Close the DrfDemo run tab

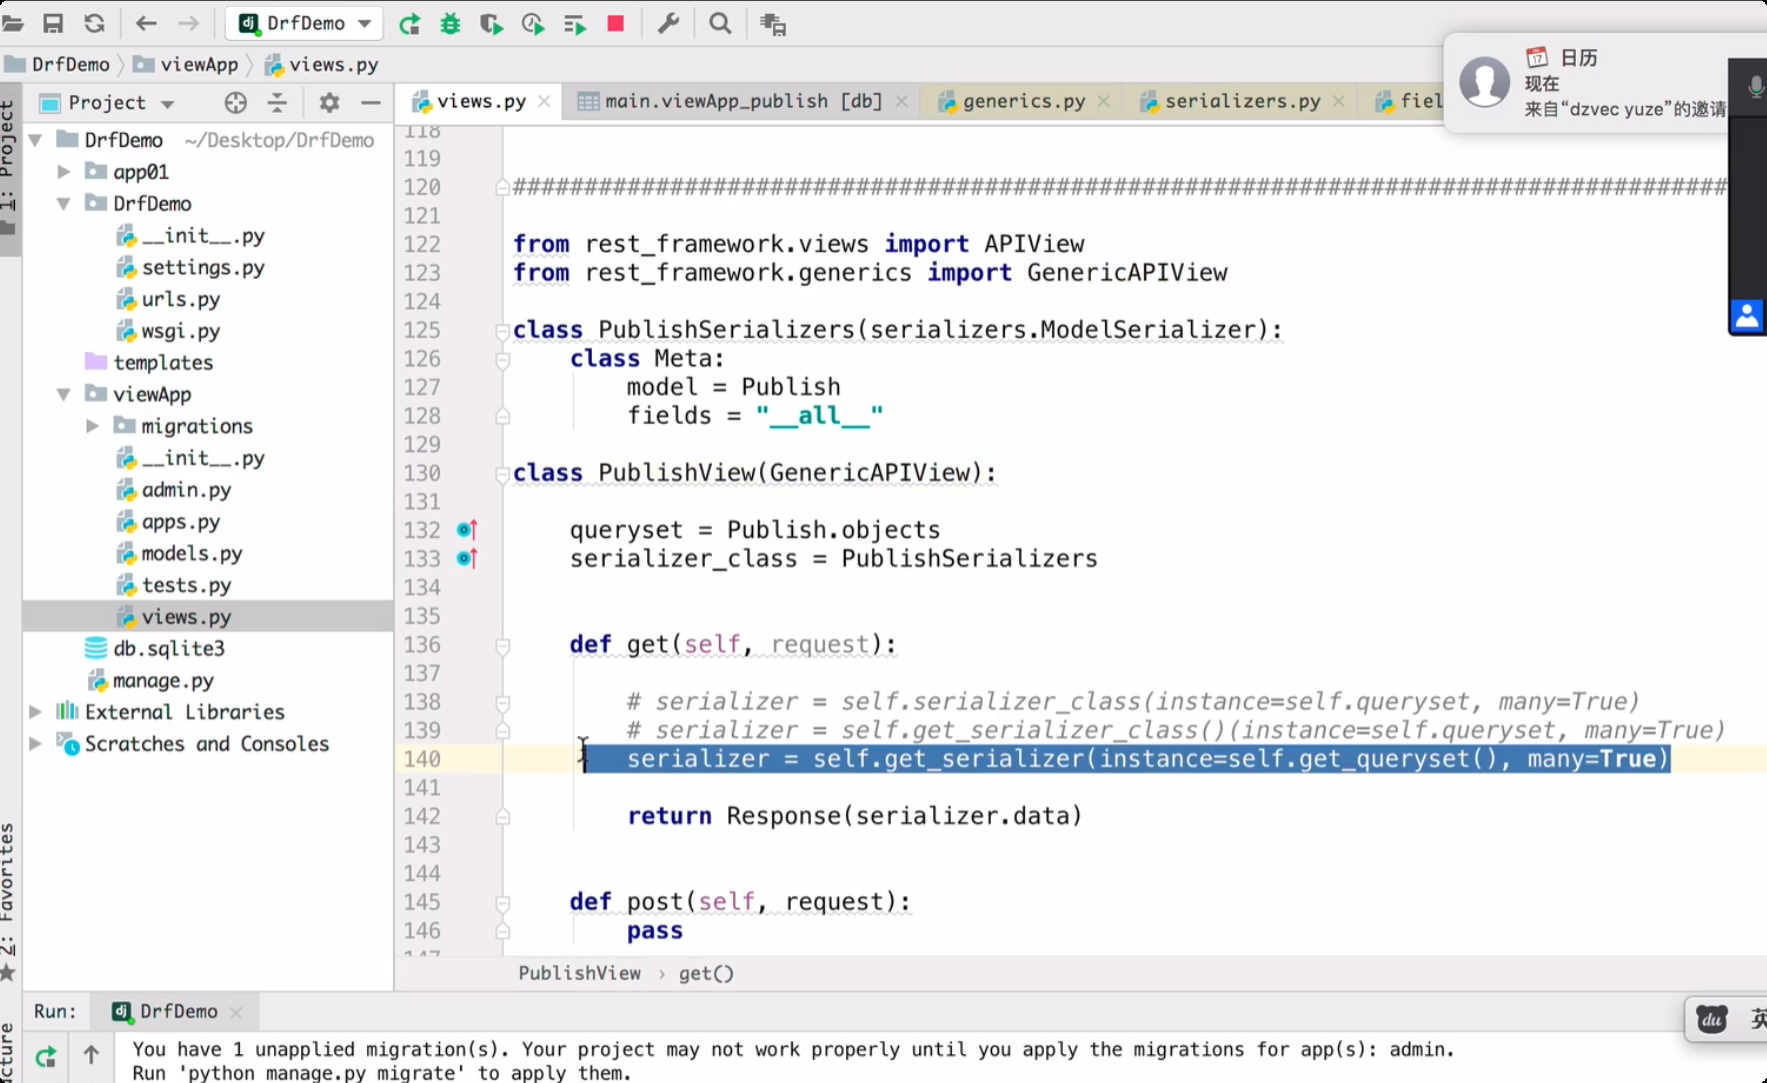click(236, 1012)
